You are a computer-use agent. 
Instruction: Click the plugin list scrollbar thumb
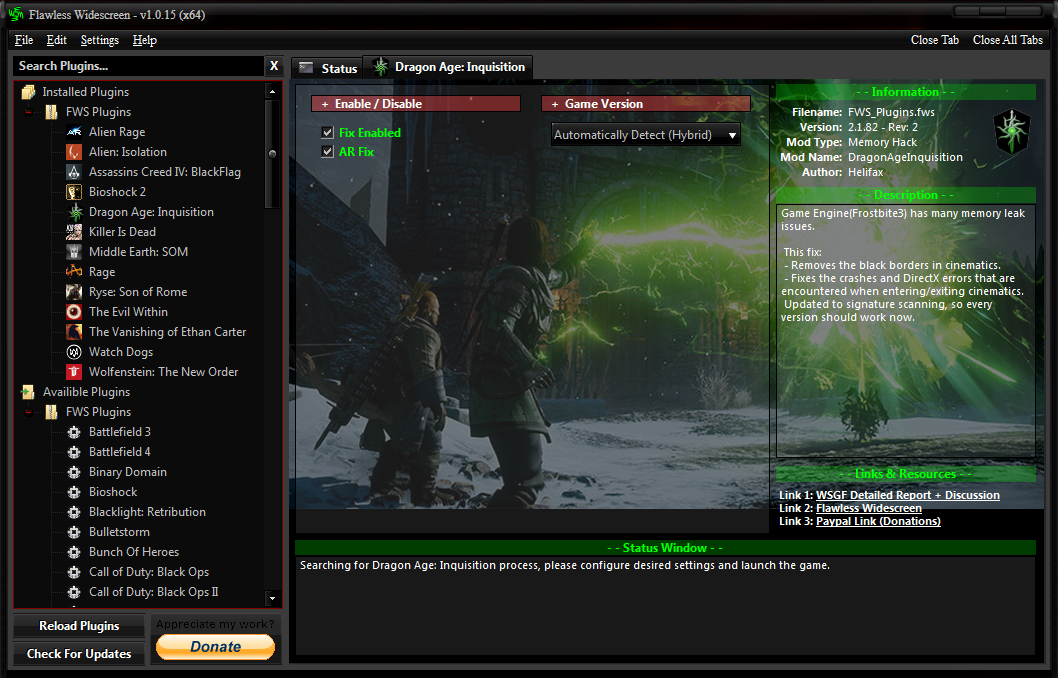tap(273, 154)
